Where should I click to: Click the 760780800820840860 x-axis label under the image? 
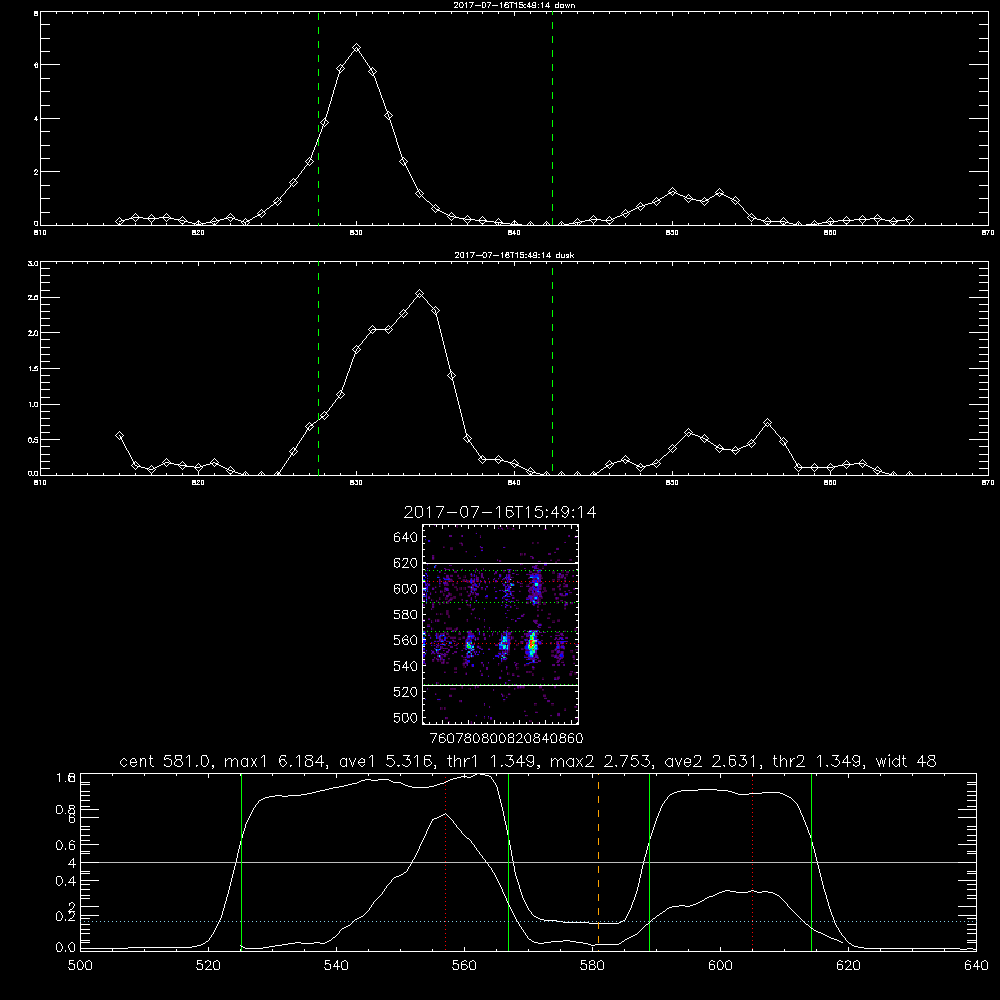tap(506, 739)
